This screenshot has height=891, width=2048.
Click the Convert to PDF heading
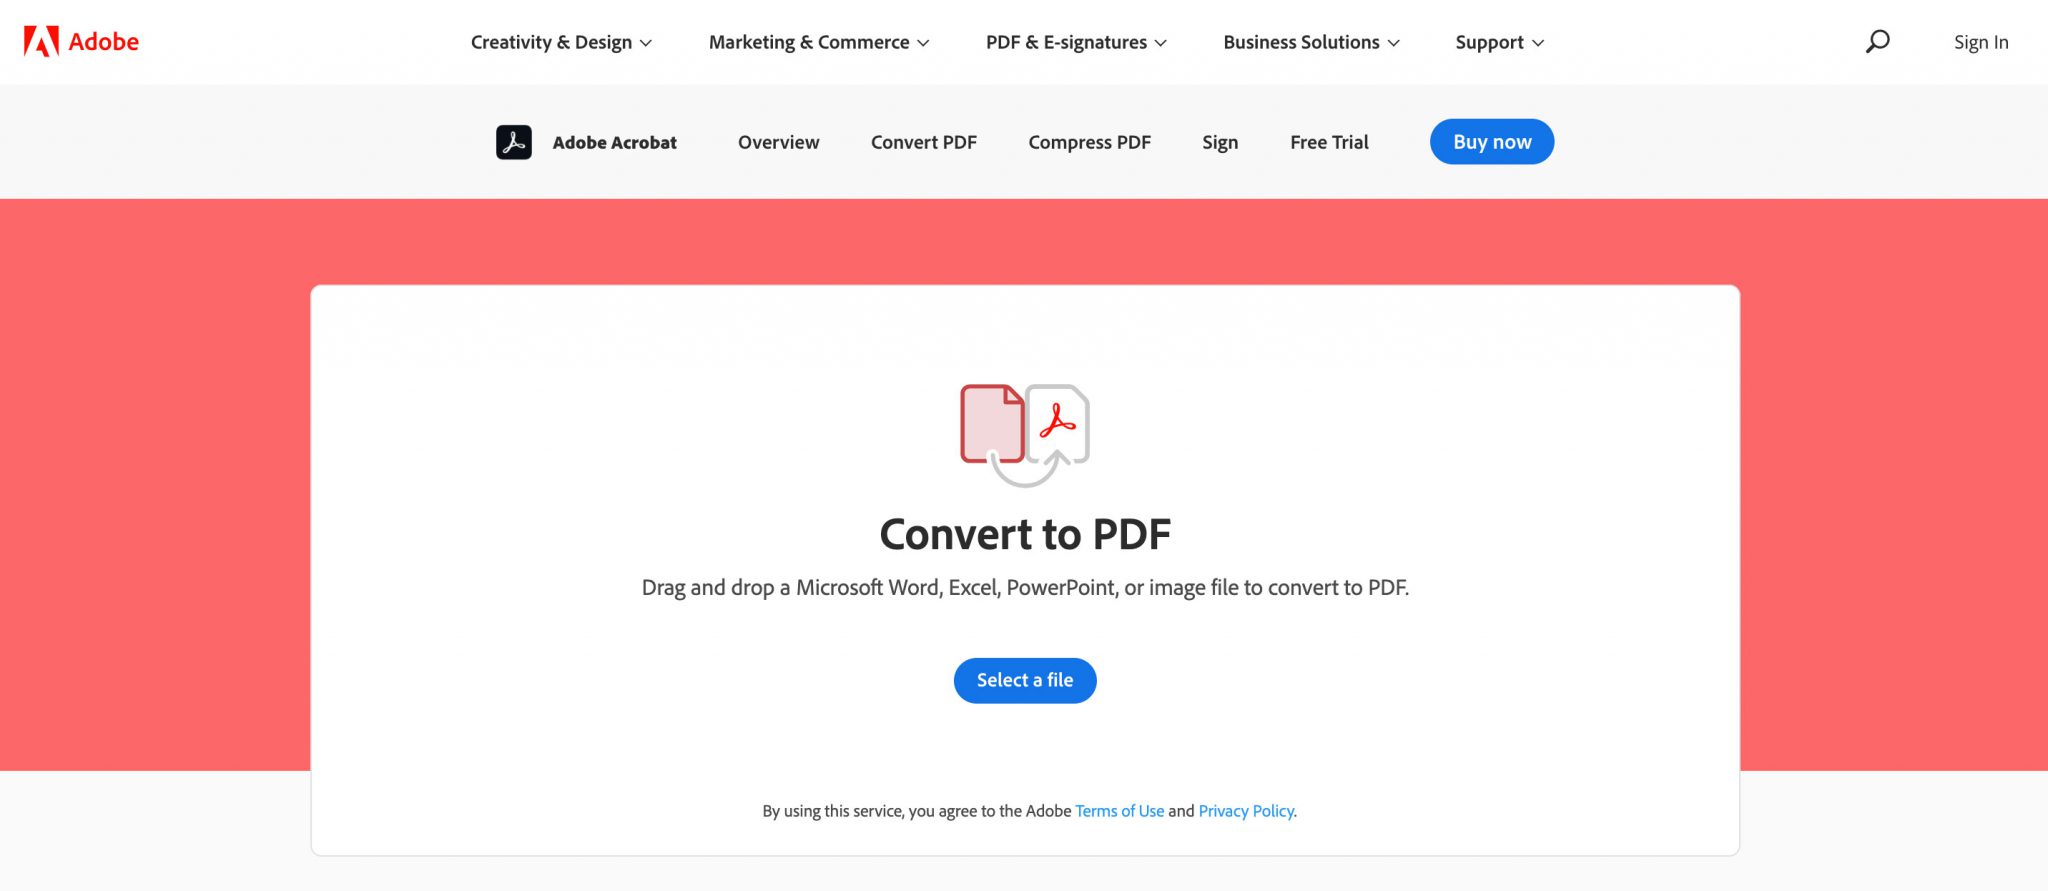point(1025,534)
